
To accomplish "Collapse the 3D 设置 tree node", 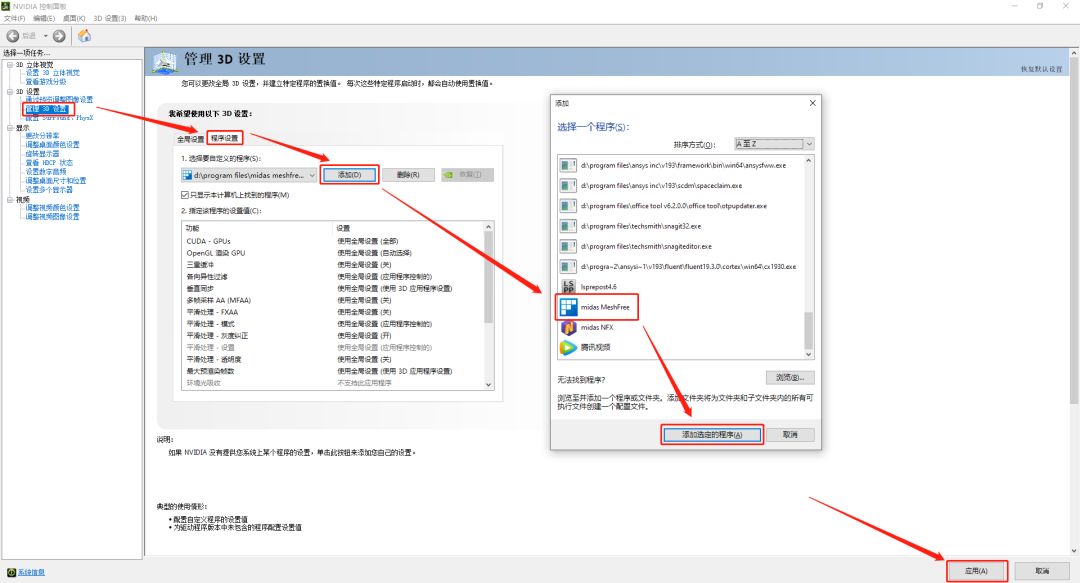I will (x=10, y=92).
